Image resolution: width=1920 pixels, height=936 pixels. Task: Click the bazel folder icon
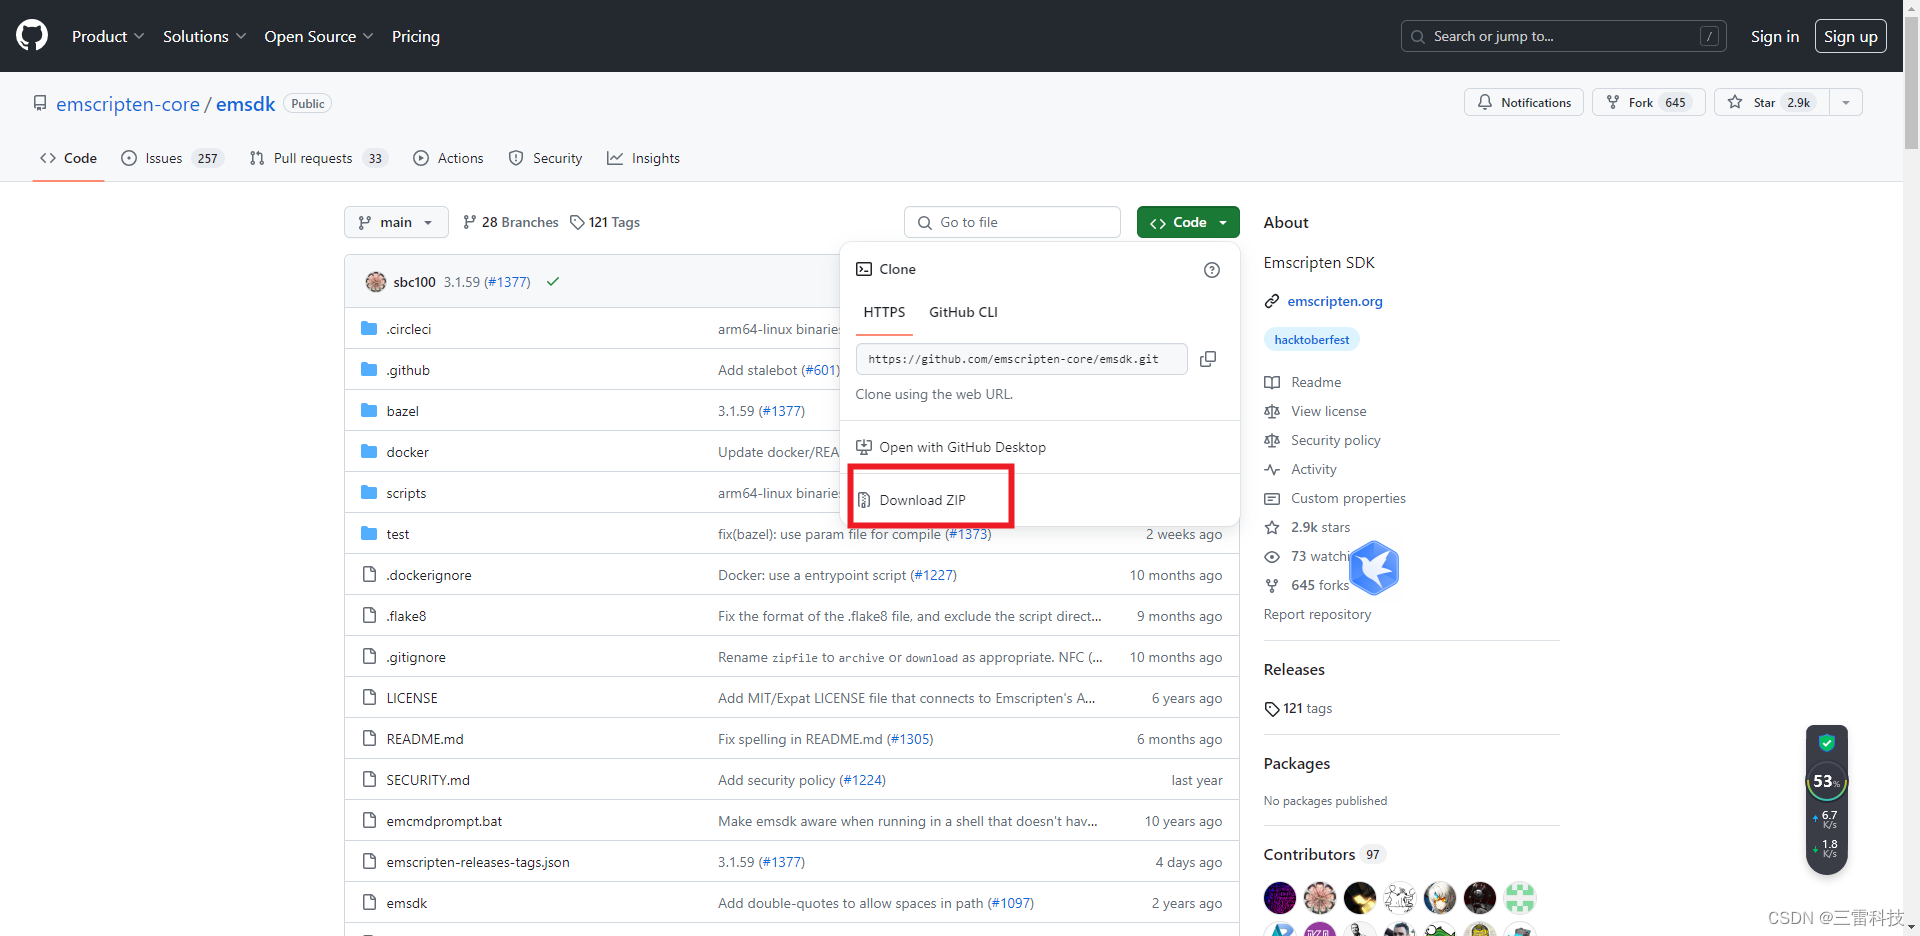(x=369, y=410)
